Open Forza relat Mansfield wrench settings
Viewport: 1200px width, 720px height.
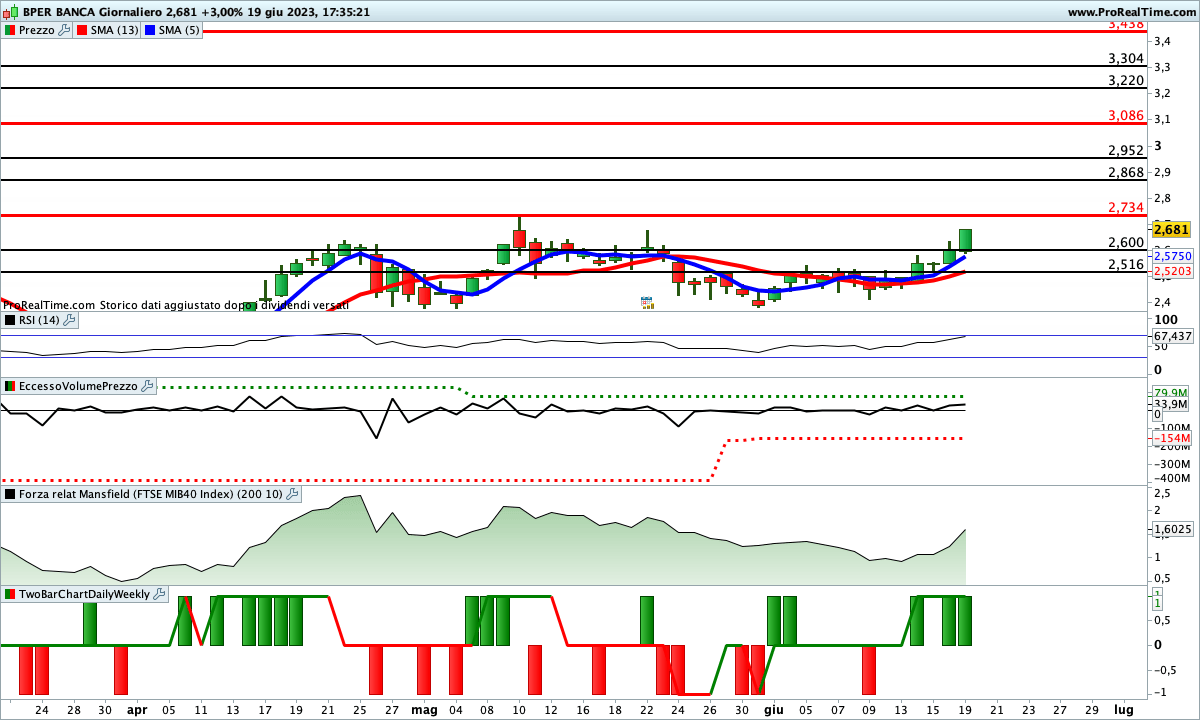point(292,494)
